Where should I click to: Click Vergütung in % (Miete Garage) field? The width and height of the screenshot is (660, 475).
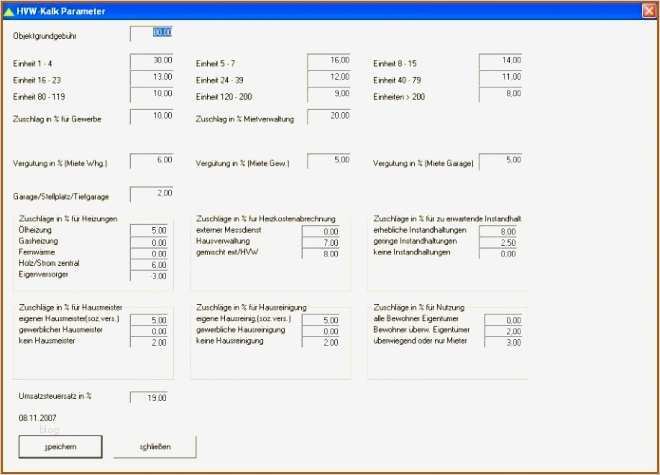point(500,161)
